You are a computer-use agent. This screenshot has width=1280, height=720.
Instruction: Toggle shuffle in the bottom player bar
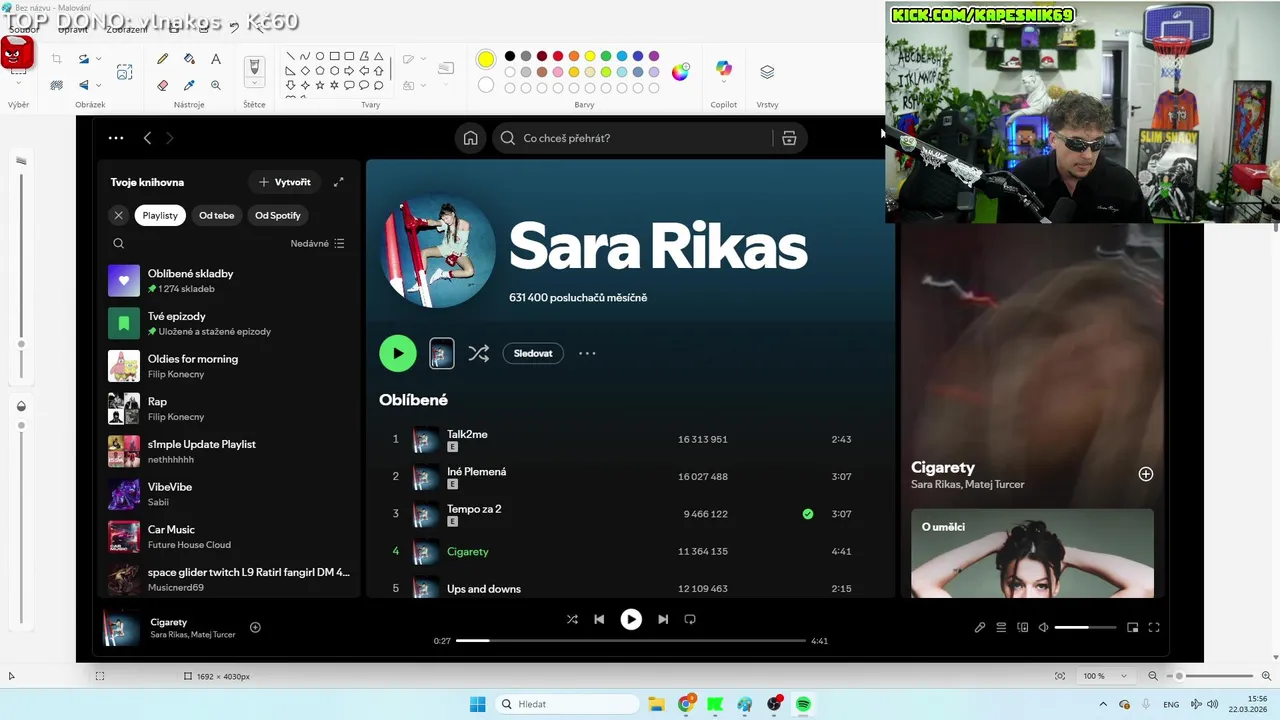tap(572, 619)
